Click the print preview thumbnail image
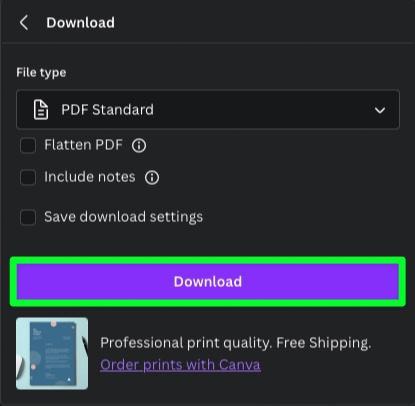415x406 pixels. pyautogui.click(x=52, y=353)
